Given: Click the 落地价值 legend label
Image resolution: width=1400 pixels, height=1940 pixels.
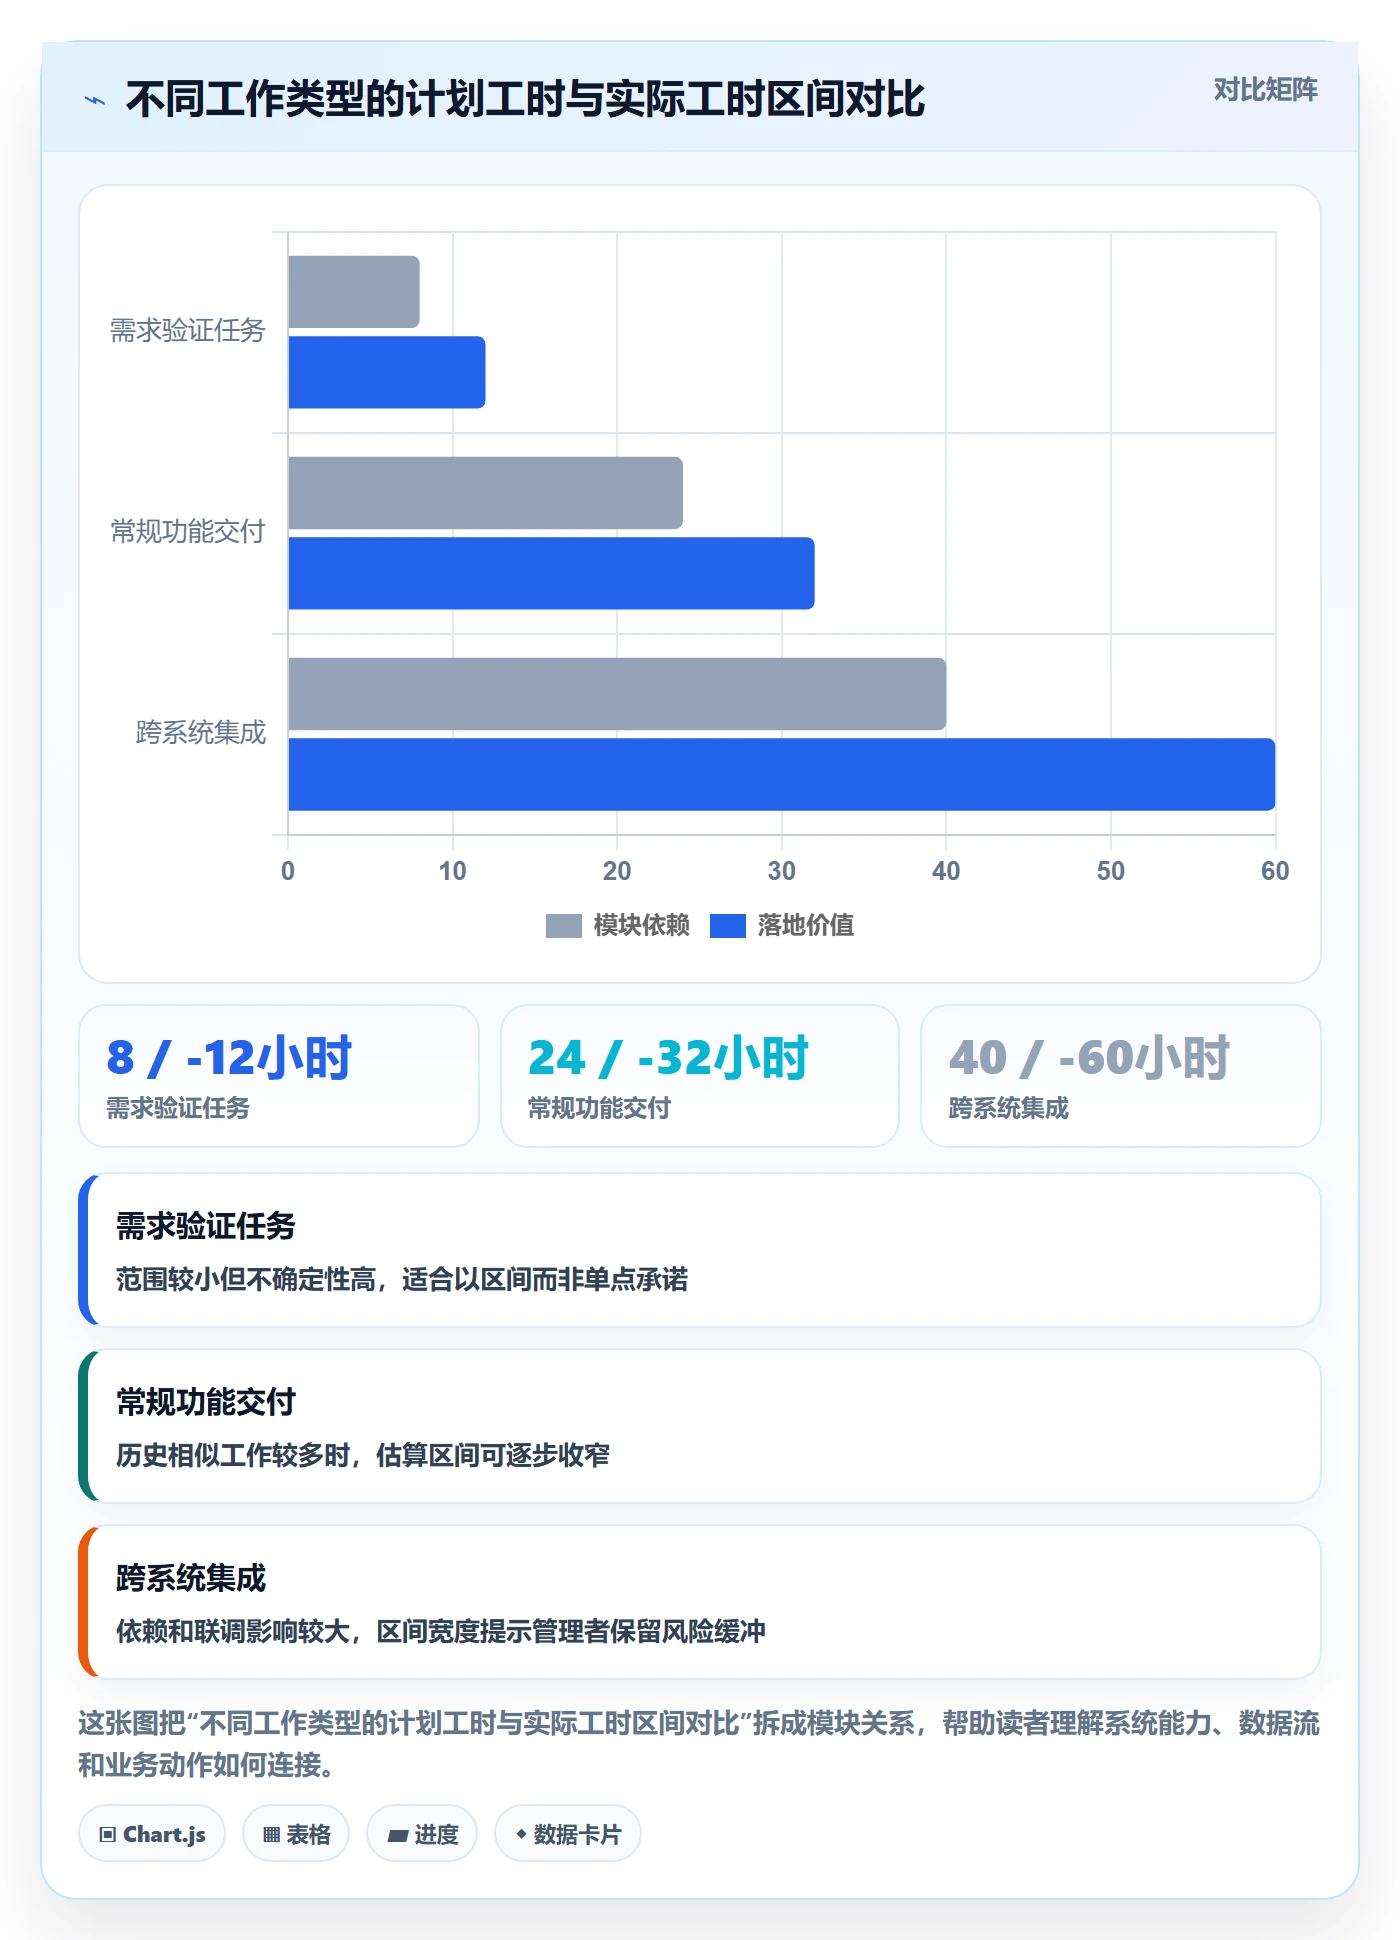Looking at the screenshot, I should [806, 926].
